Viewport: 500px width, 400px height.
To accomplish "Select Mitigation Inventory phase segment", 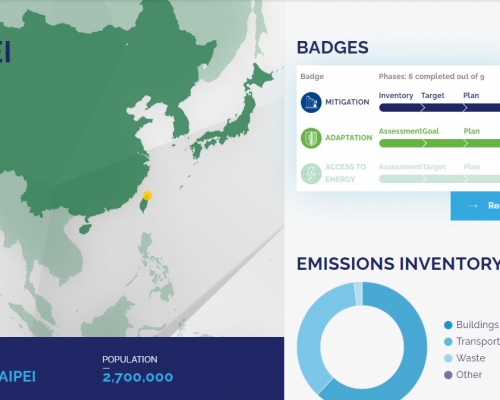I will (401, 108).
